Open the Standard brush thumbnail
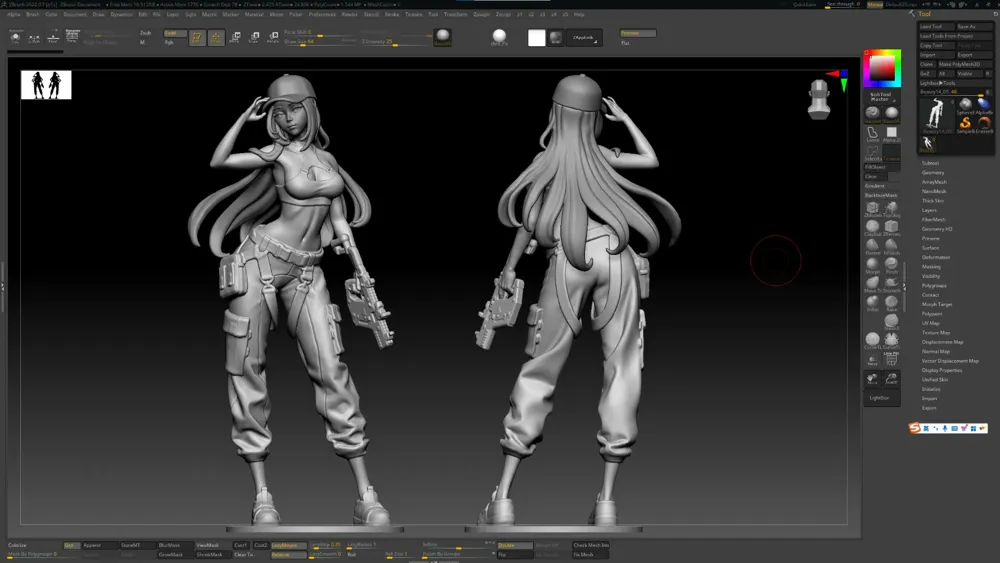The width and height of the screenshot is (1000, 563). pyautogui.click(x=872, y=114)
